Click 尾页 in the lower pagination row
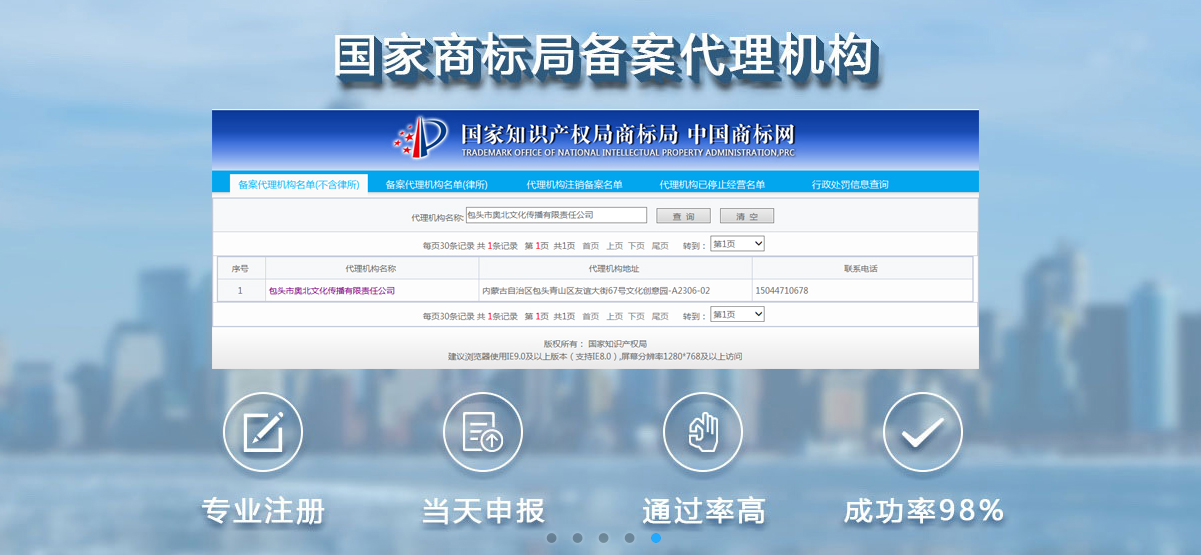The height and width of the screenshot is (555, 1201). point(660,316)
